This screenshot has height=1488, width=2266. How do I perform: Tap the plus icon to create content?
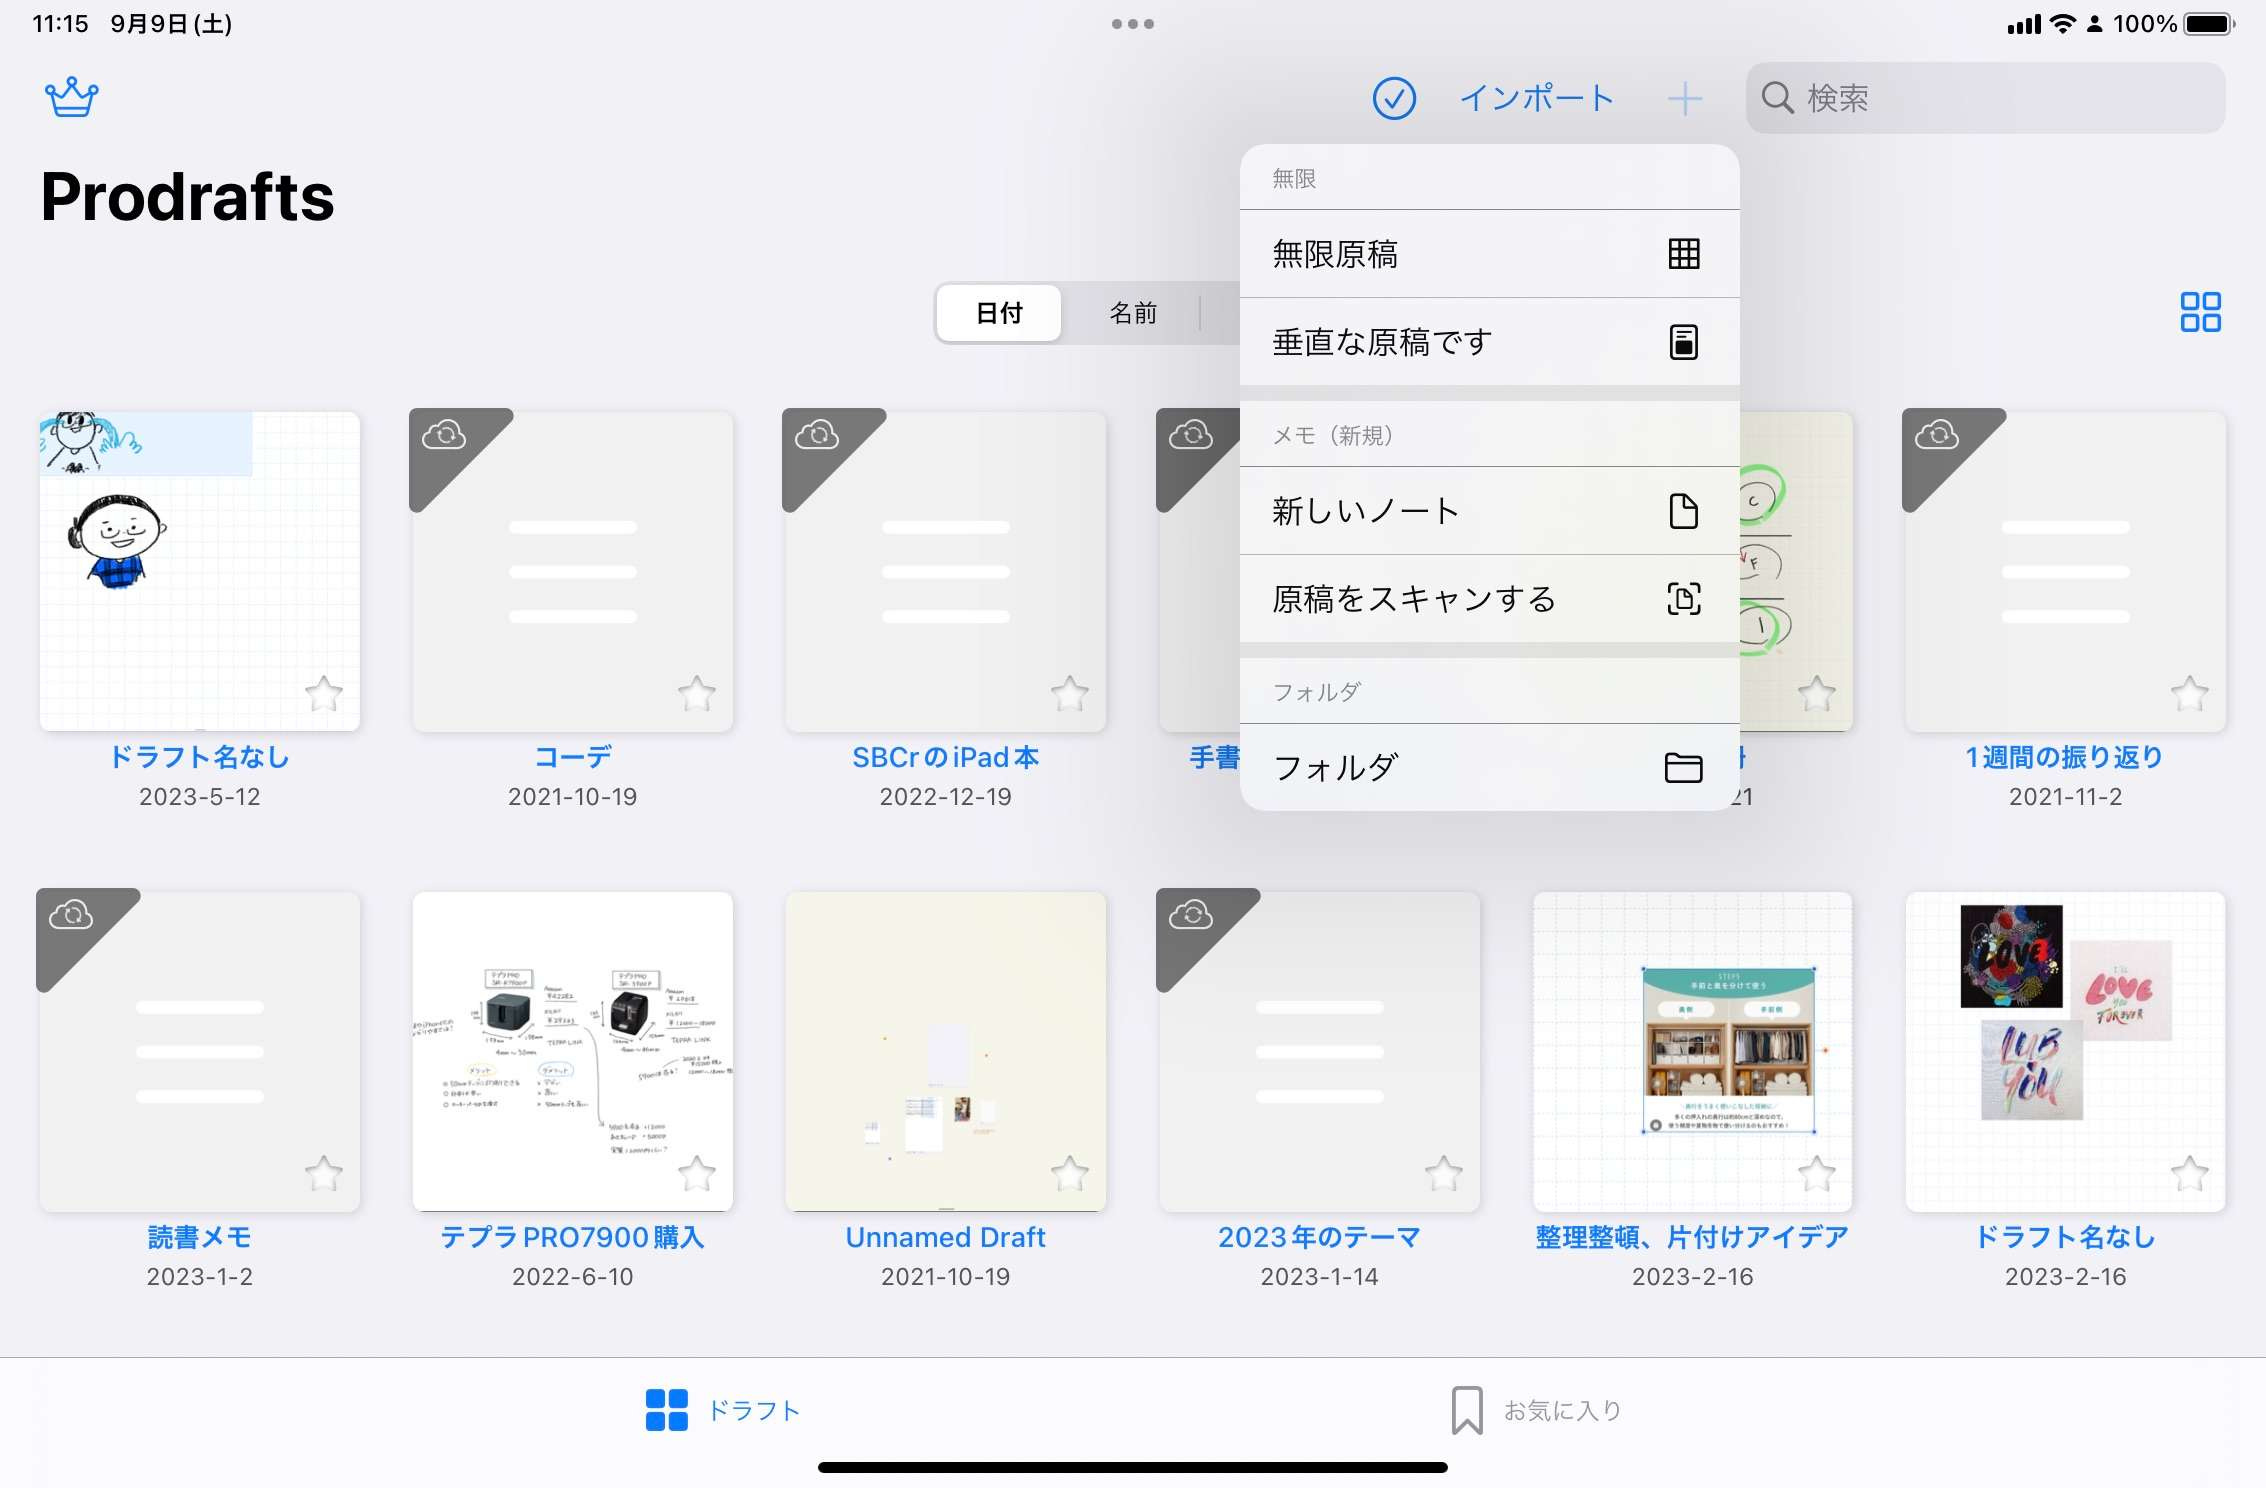tap(1685, 98)
